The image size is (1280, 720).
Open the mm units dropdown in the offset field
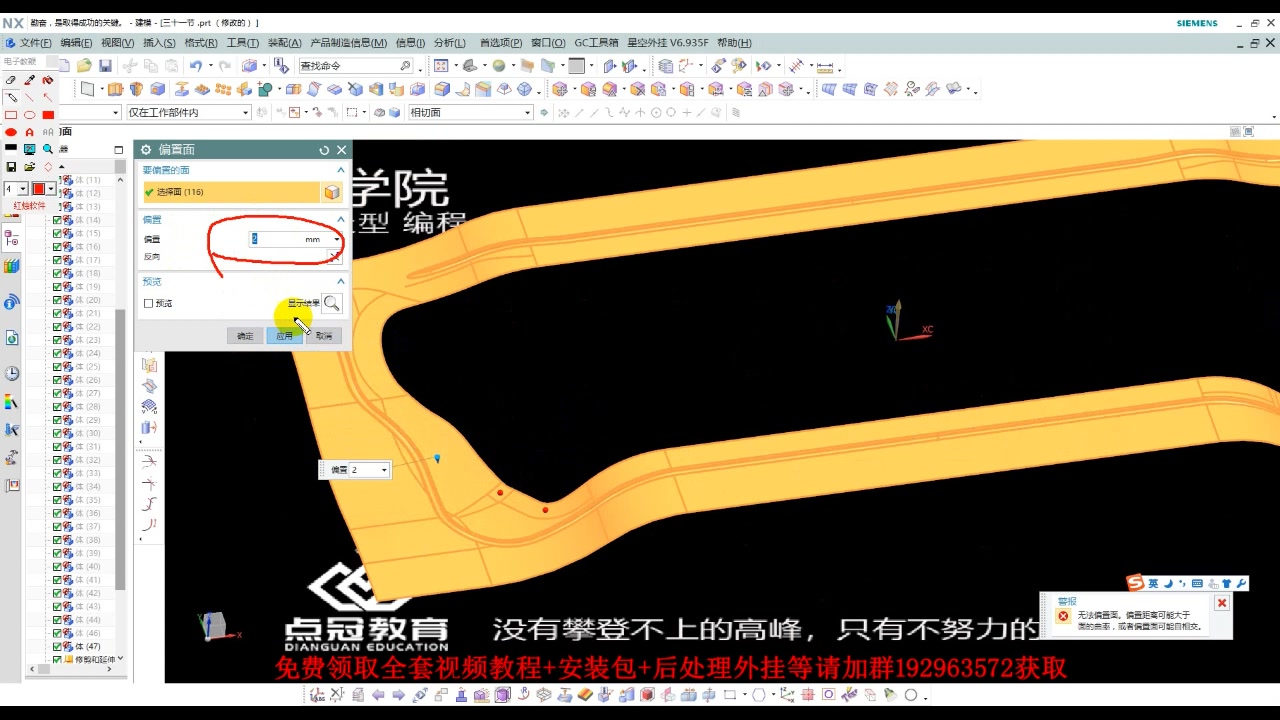[337, 239]
